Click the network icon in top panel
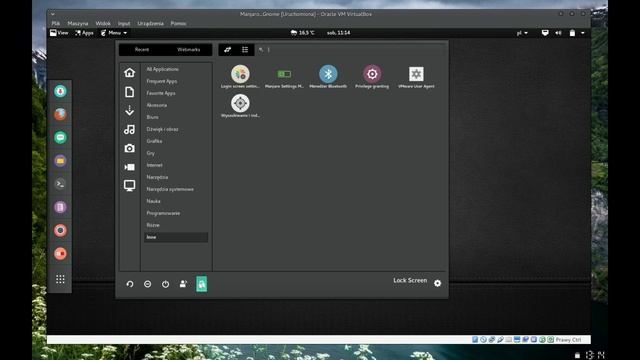Image resolution: width=640 pixels, height=360 pixels. [545, 33]
